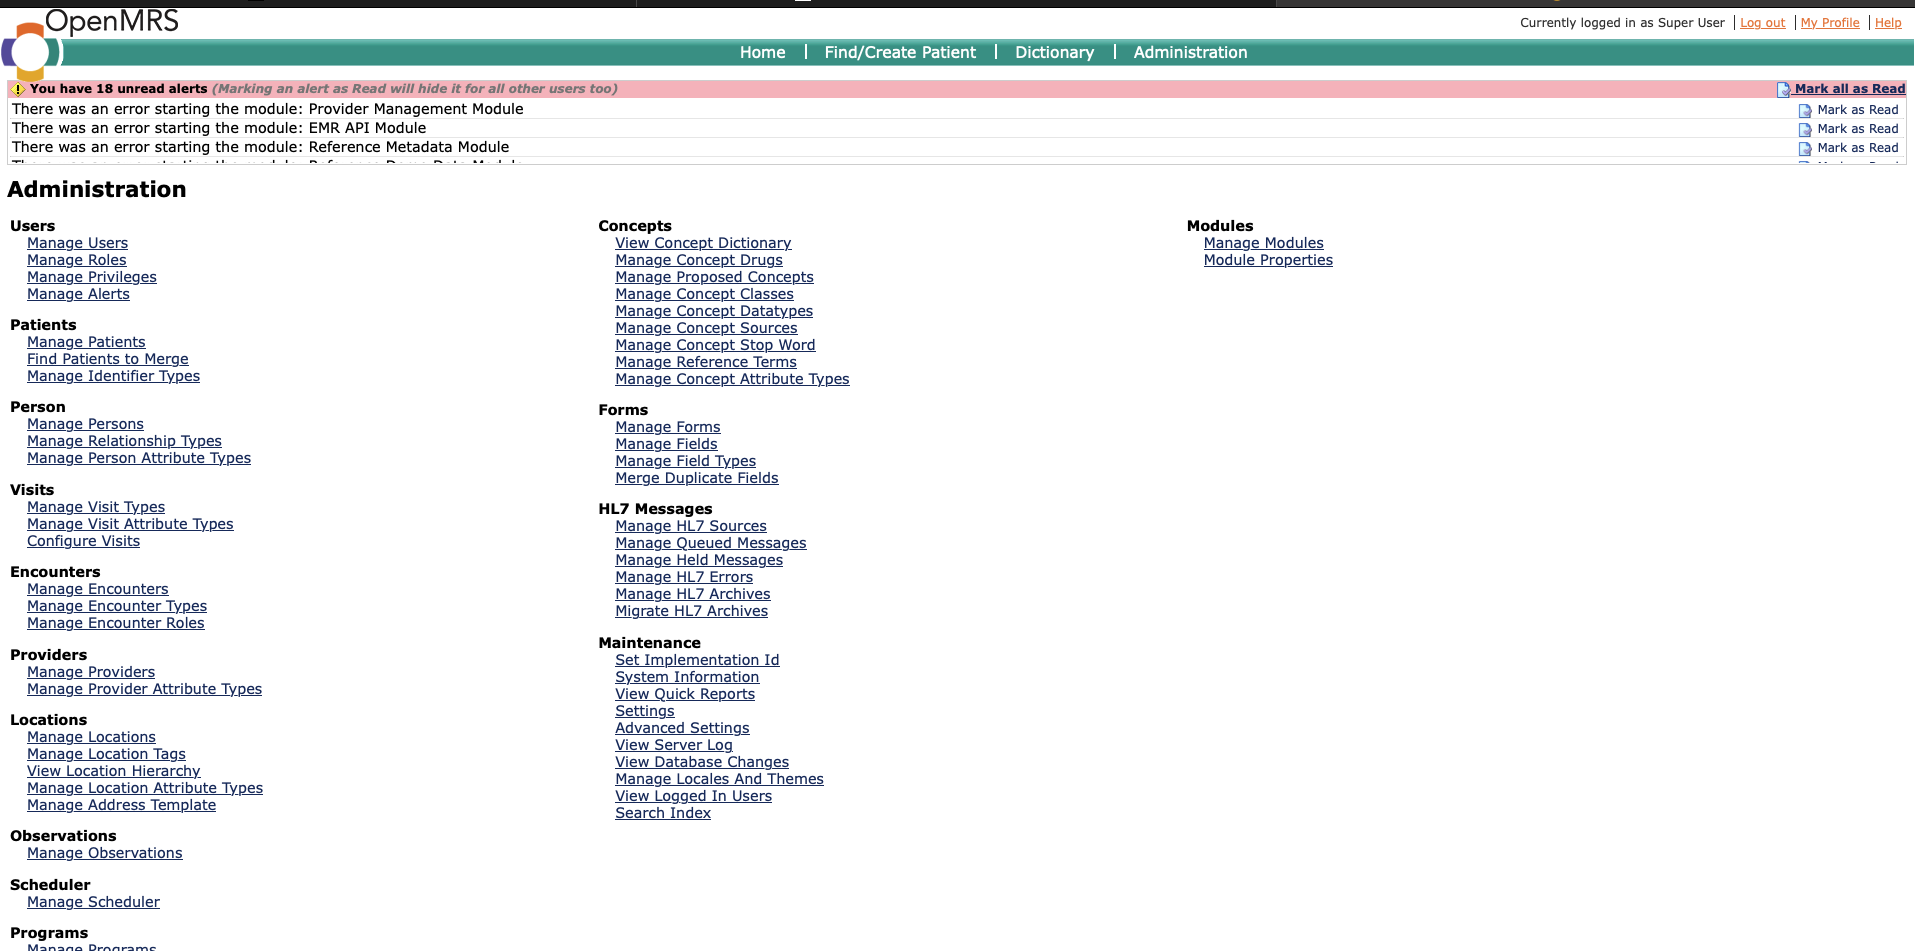Open My Profile link
Viewport: 1915px width, 951px height.
pos(1830,23)
